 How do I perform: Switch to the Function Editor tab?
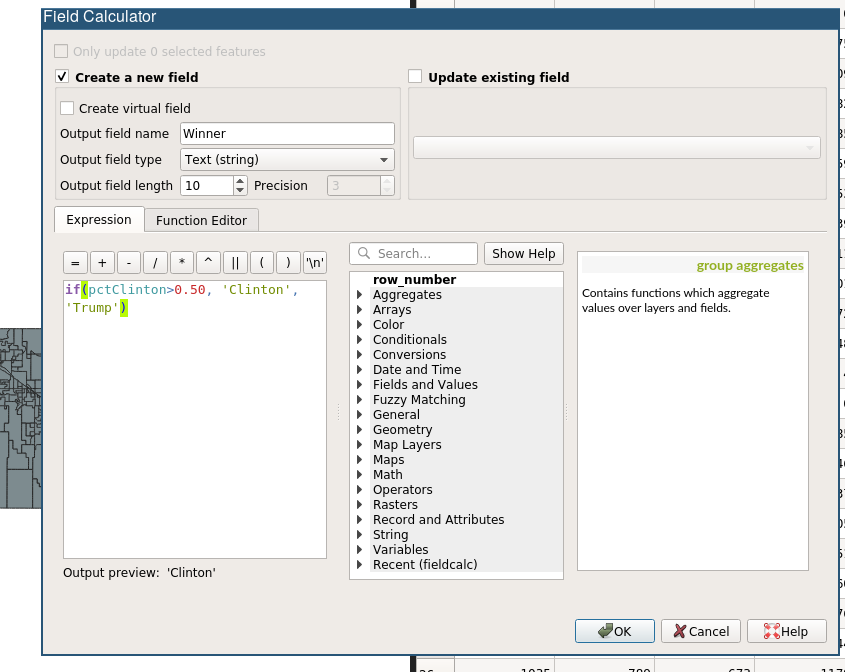(201, 220)
